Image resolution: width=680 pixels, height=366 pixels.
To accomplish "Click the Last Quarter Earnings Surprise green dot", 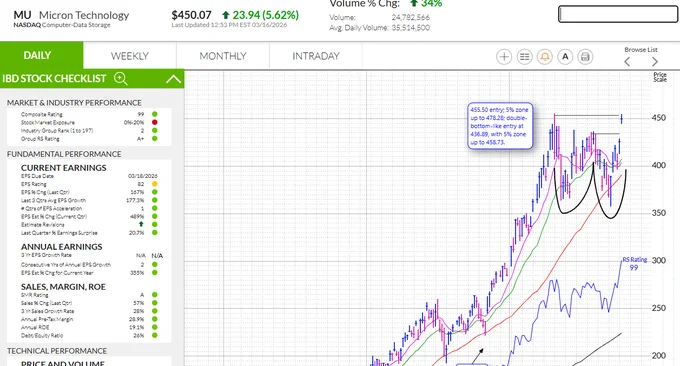I will (154, 232).
